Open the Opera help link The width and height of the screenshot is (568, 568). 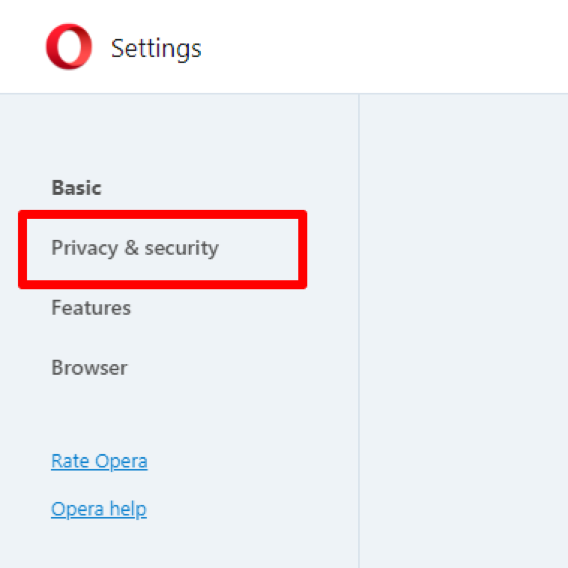[x=99, y=509]
